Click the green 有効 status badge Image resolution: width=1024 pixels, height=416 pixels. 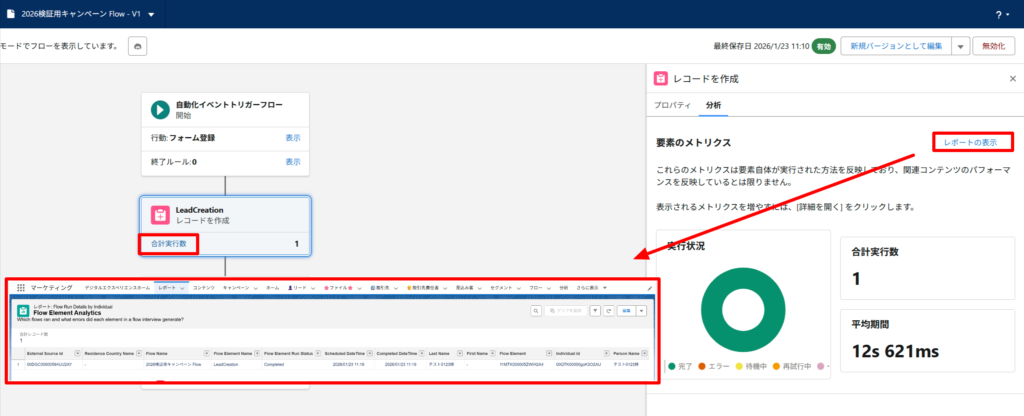pos(824,46)
